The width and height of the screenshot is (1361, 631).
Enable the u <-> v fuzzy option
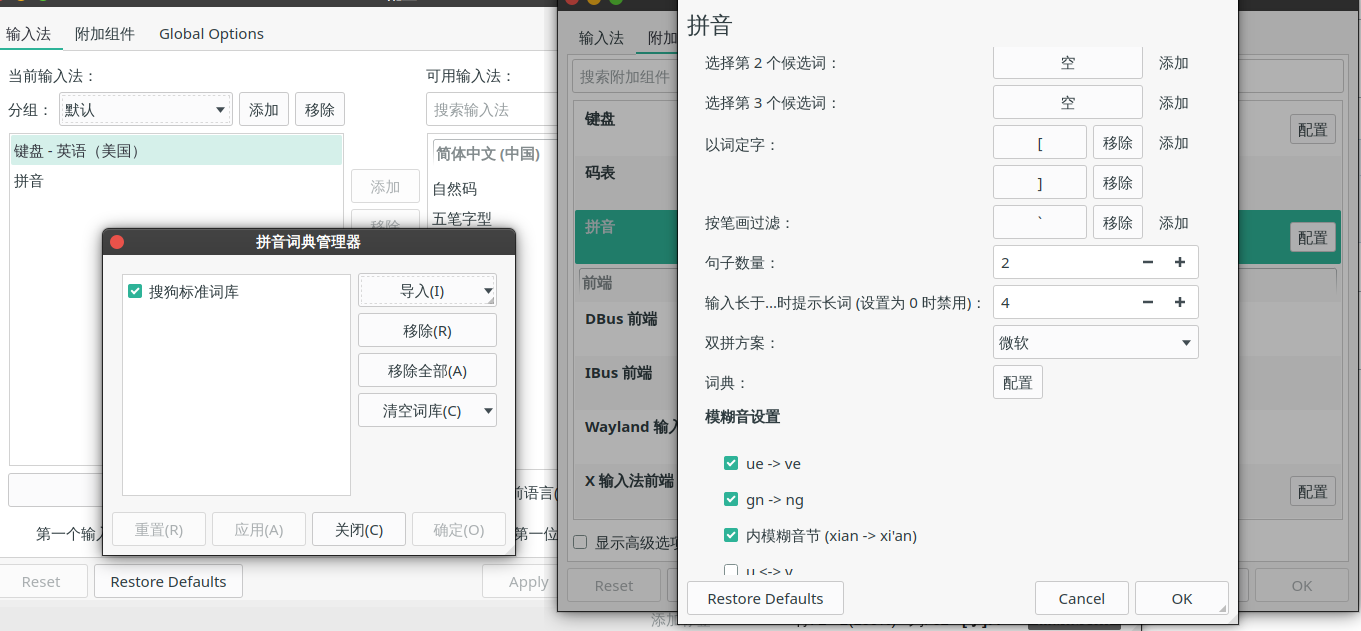pos(731,569)
